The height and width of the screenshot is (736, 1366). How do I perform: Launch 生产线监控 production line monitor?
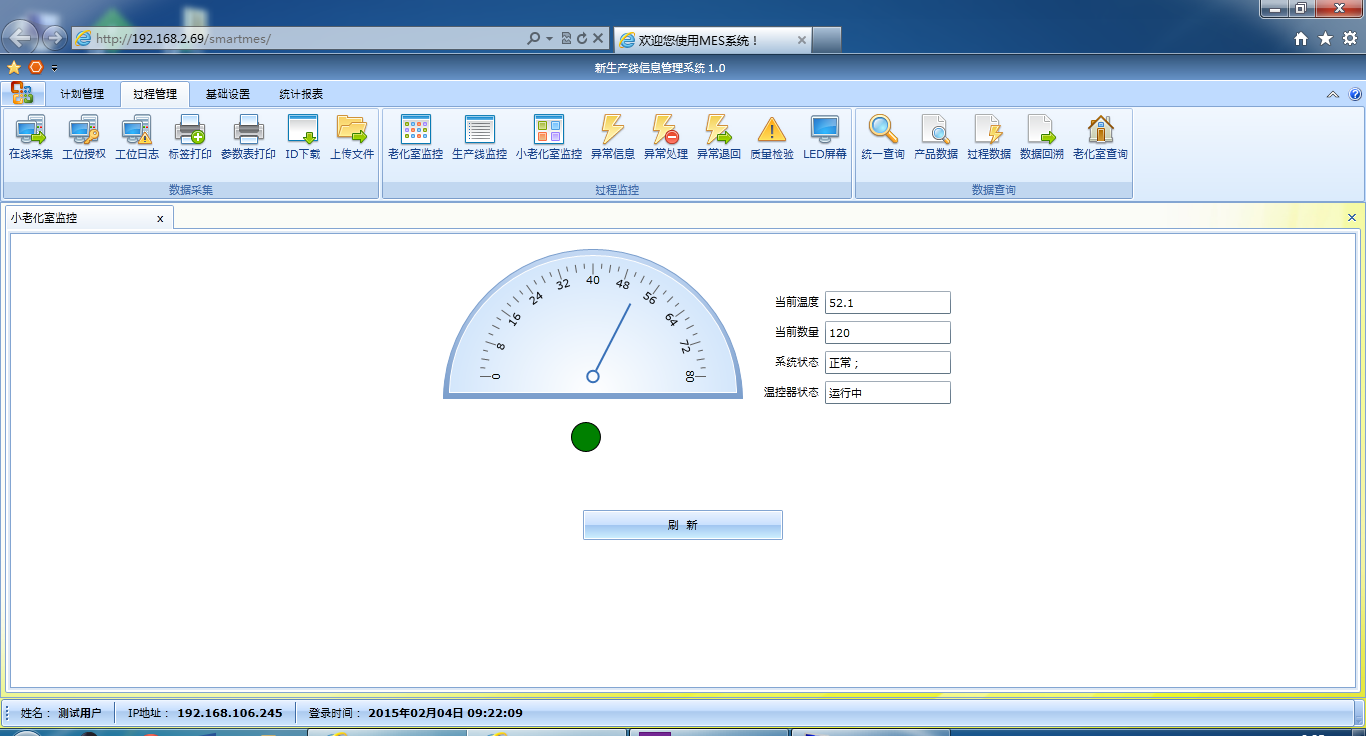[479, 138]
